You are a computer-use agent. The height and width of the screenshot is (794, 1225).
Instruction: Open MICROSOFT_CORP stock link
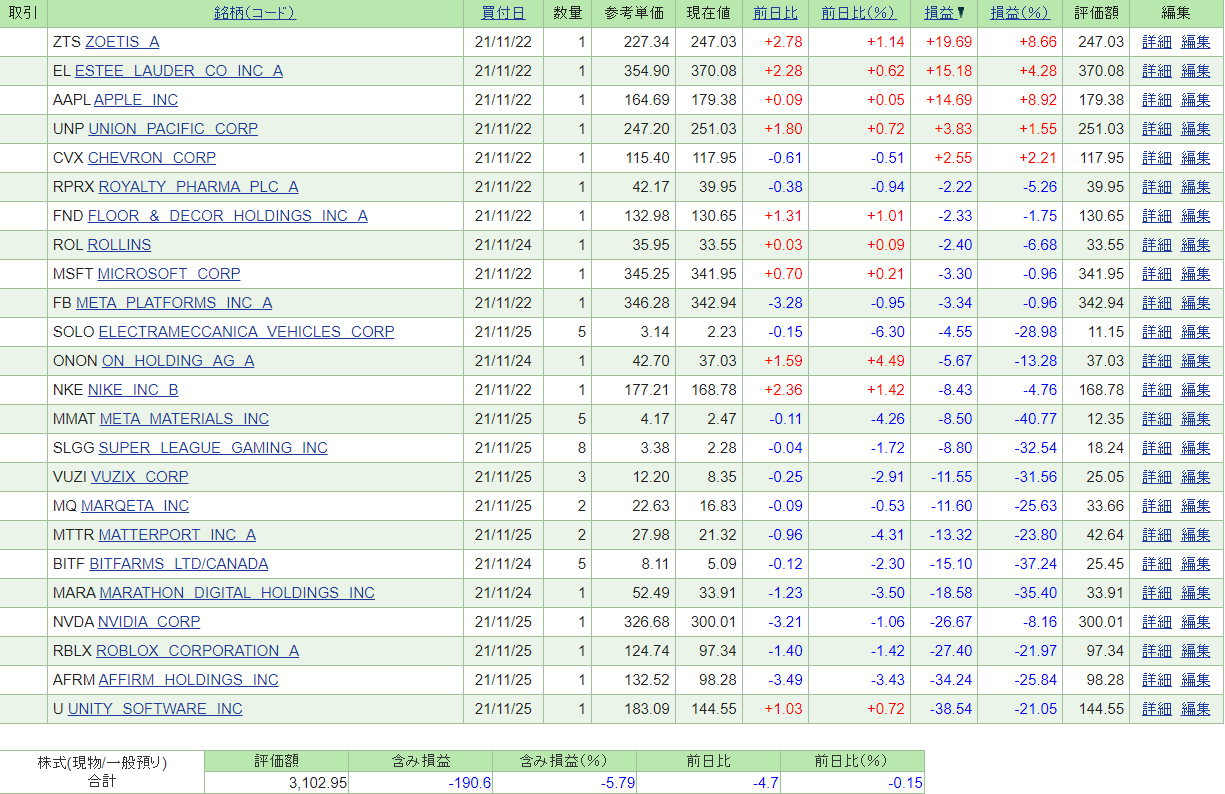pyautogui.click(x=169, y=274)
